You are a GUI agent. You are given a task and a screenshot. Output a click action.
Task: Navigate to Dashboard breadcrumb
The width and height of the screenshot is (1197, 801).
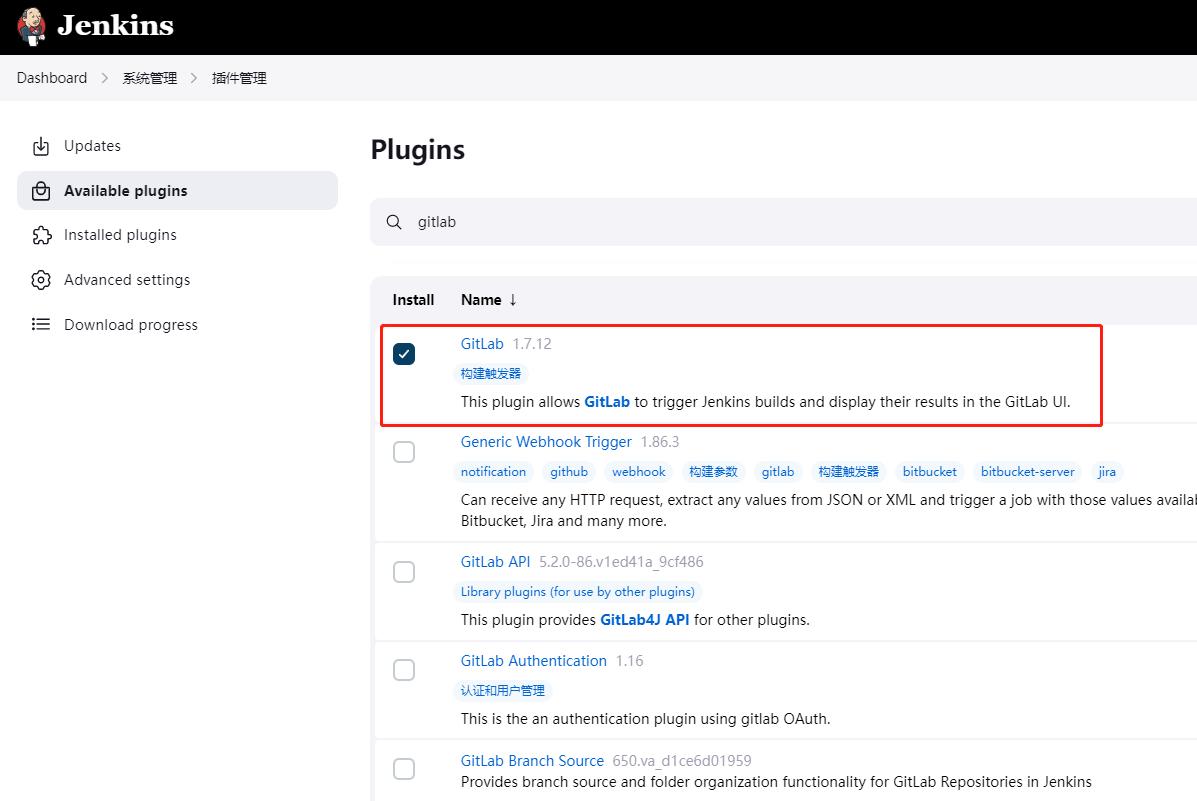point(51,77)
